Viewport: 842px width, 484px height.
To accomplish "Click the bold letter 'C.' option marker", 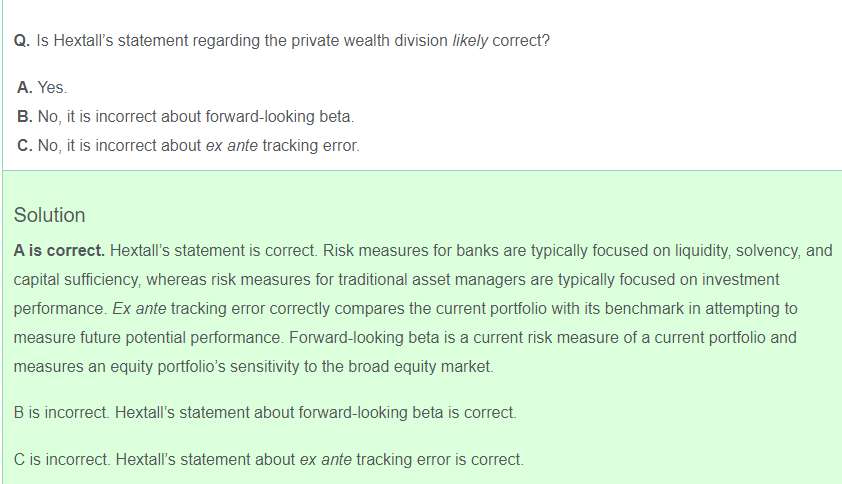I will click(x=25, y=146).
